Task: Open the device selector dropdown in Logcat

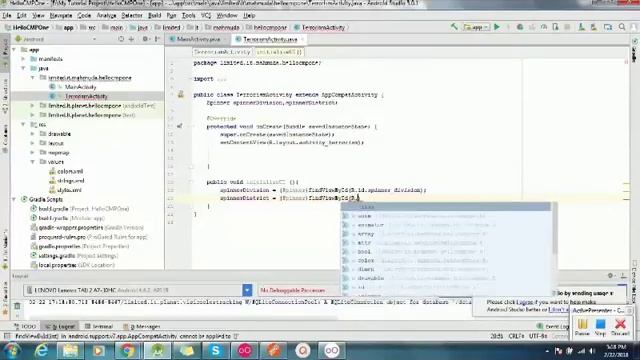Action: (247, 290)
